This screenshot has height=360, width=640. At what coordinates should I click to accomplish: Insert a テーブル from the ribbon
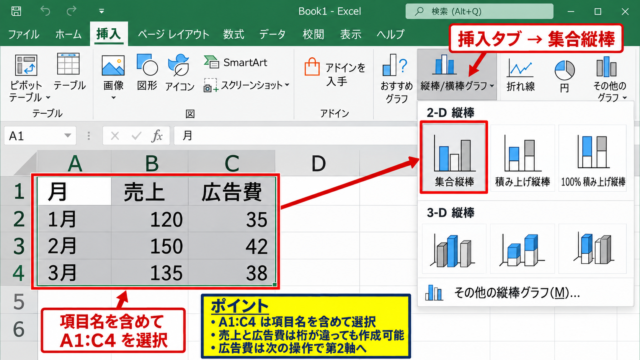click(69, 71)
